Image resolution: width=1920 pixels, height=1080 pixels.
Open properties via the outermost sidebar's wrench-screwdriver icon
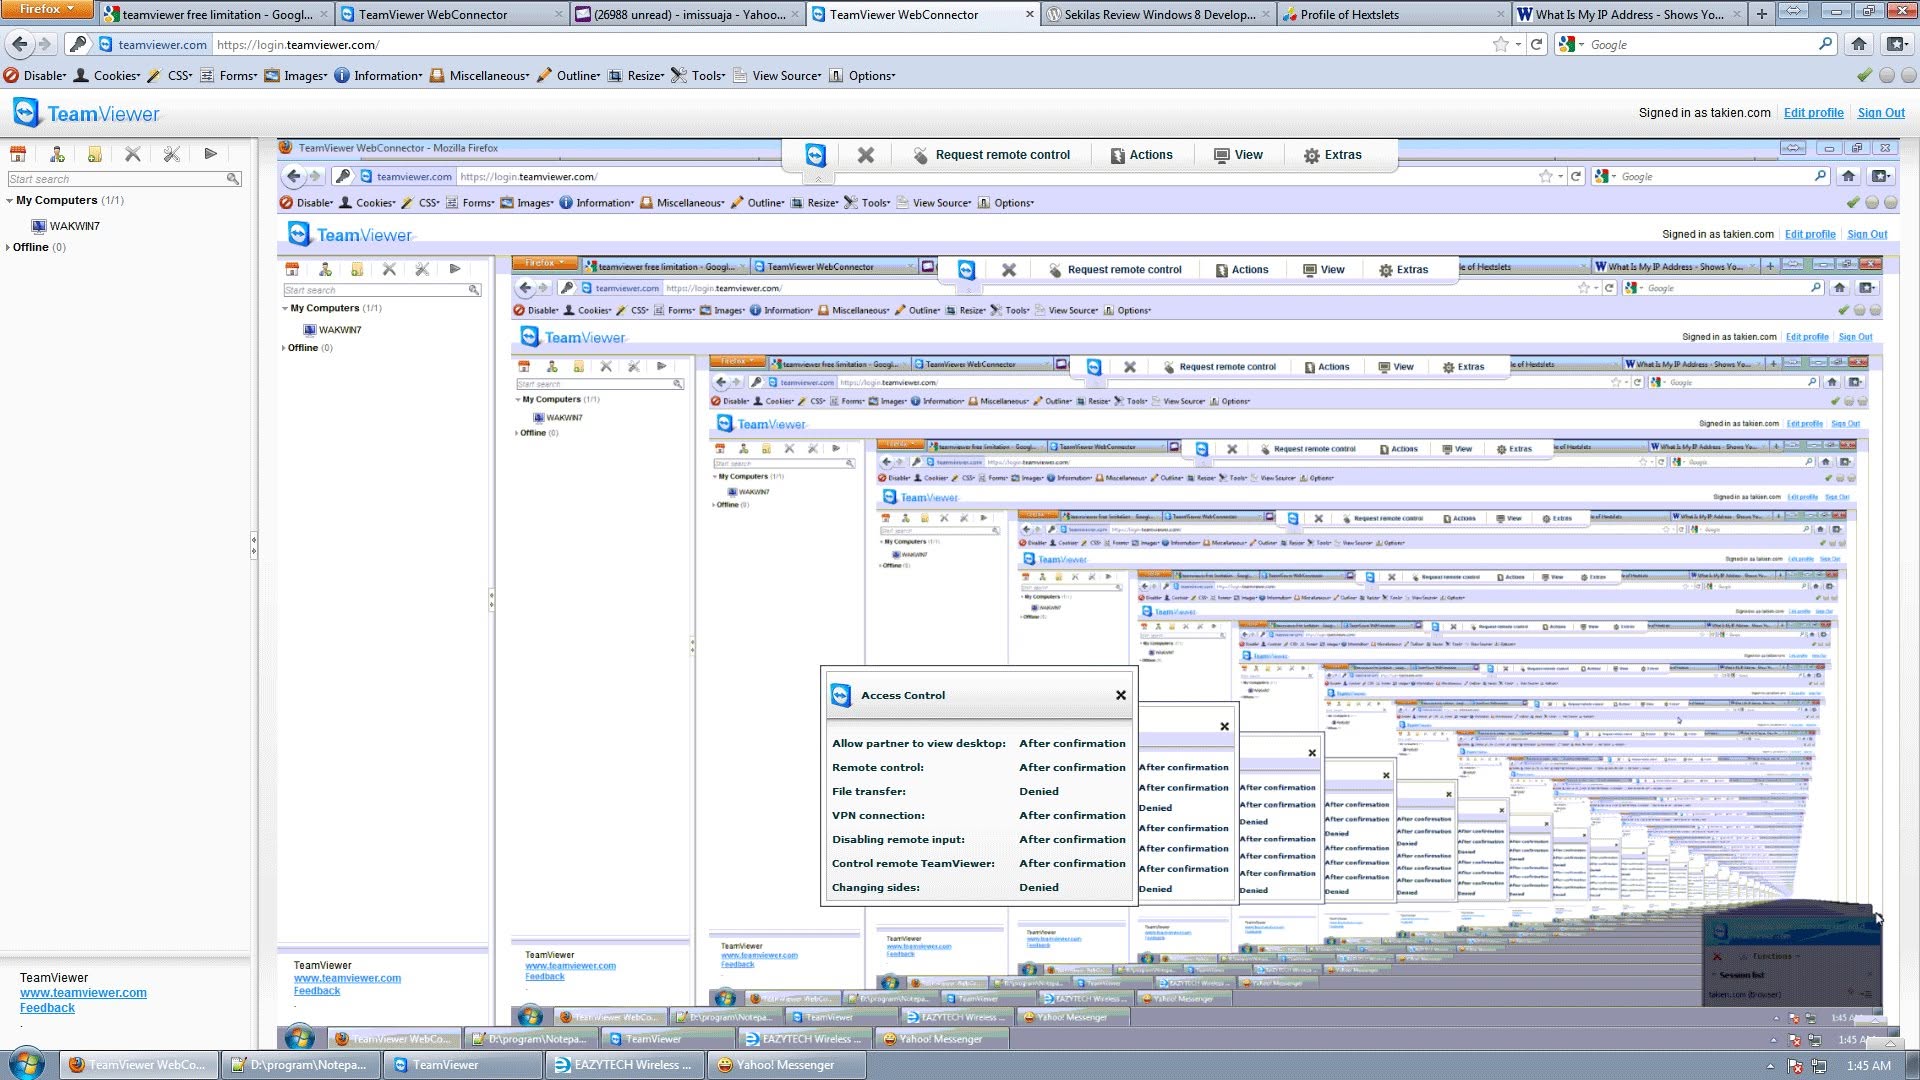pos(171,154)
